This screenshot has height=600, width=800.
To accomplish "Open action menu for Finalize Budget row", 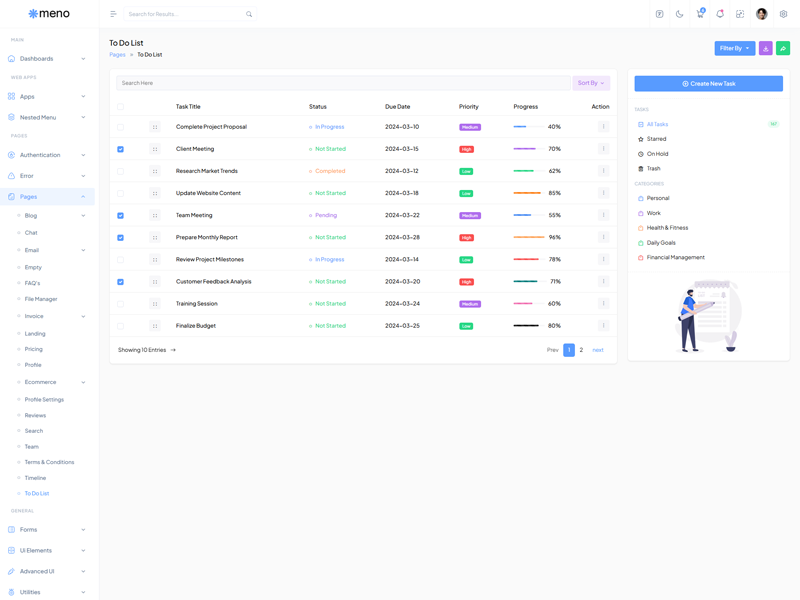I will click(603, 326).
